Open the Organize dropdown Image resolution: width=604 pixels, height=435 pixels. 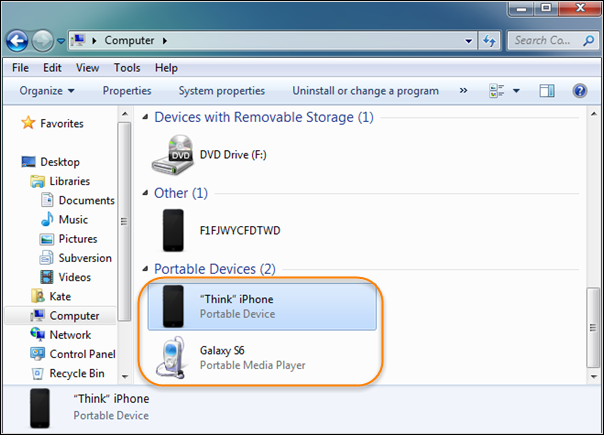point(47,91)
